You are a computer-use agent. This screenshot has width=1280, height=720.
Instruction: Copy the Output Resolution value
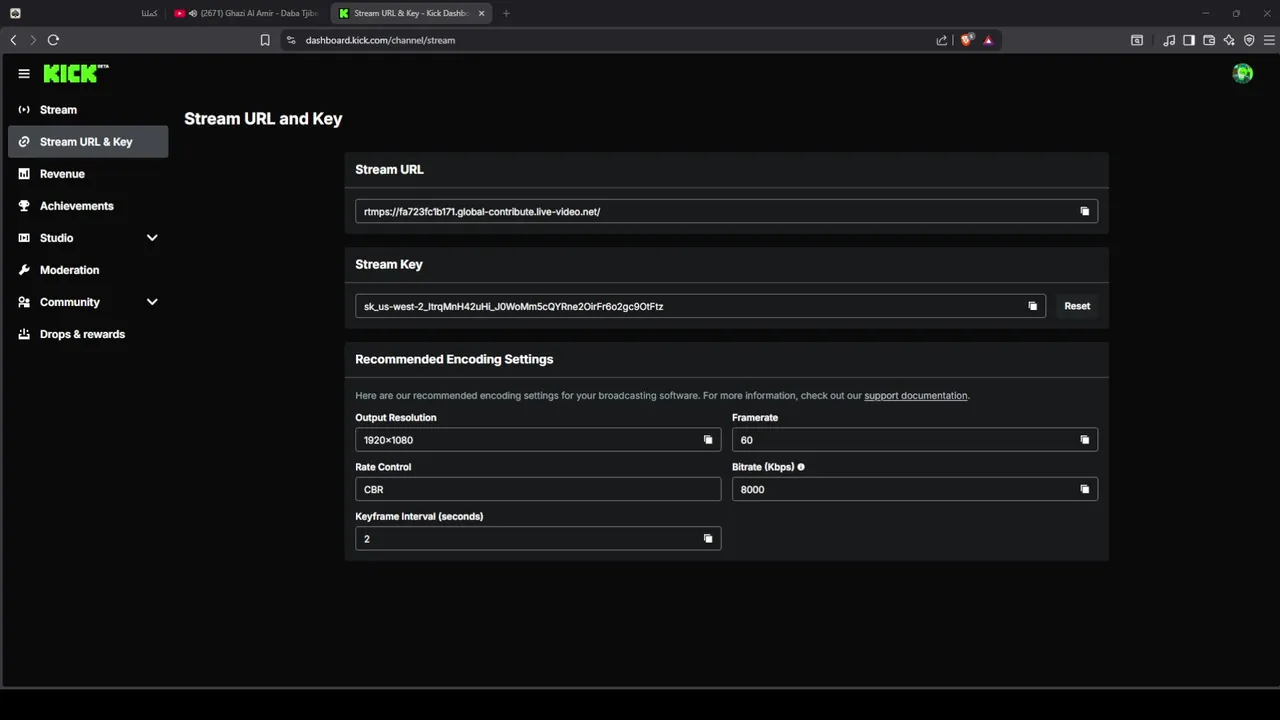tap(708, 440)
